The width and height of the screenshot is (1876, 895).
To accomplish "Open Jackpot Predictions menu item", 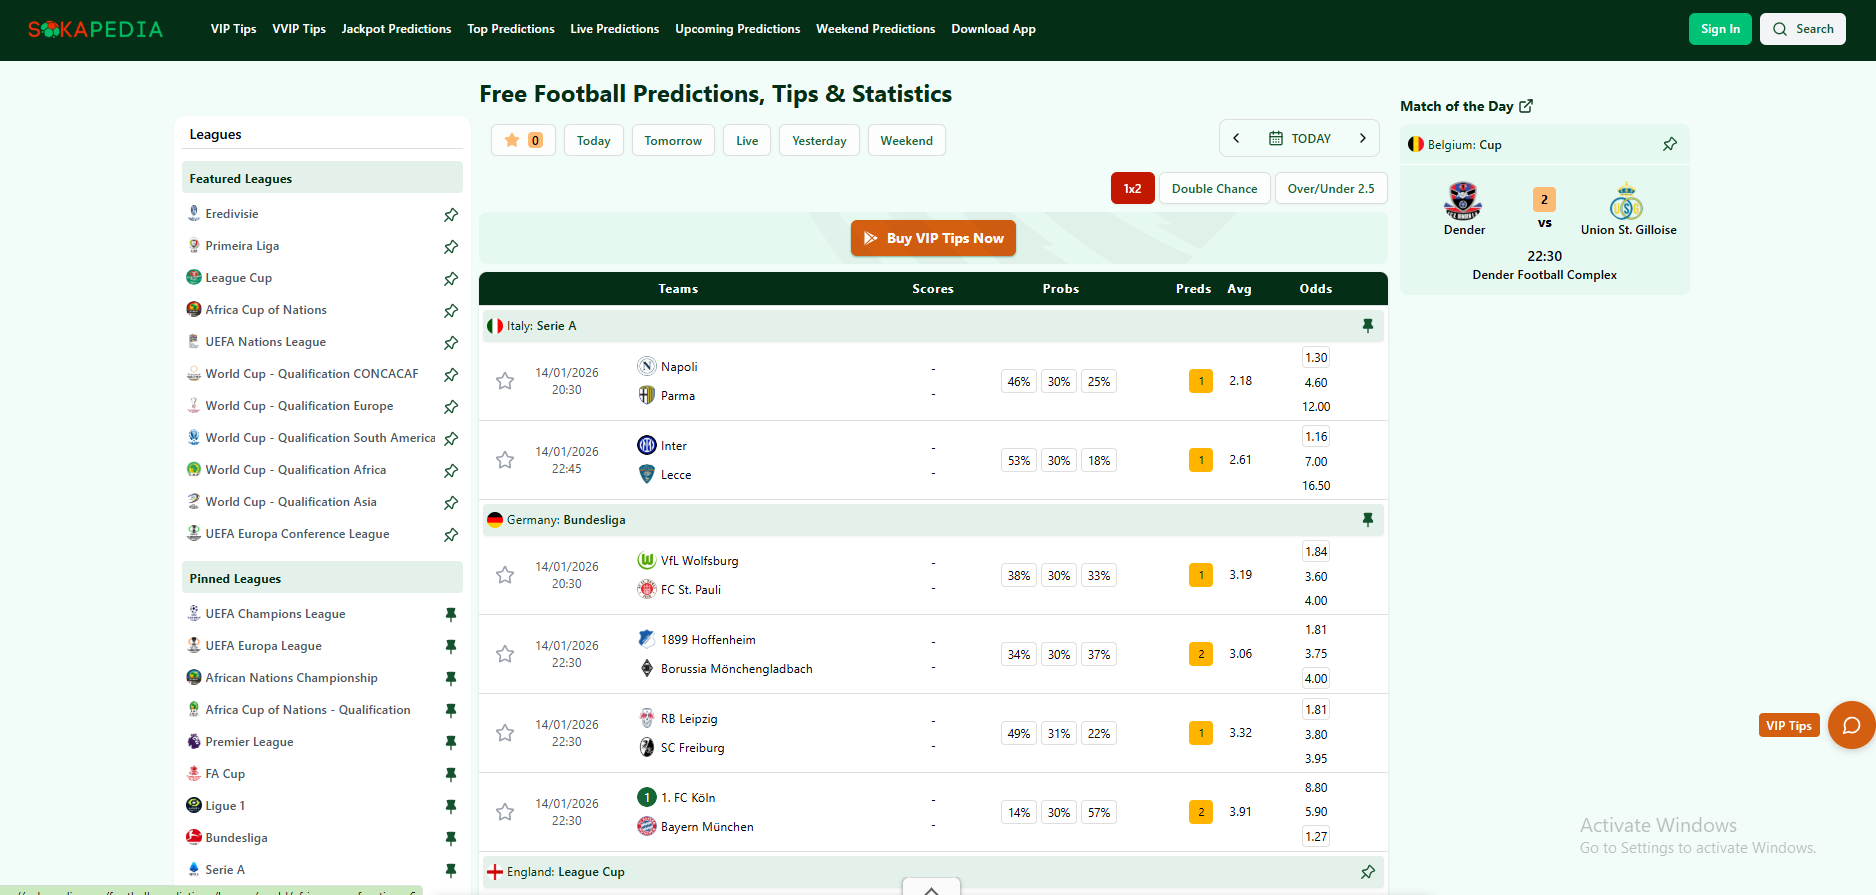I will coord(396,29).
